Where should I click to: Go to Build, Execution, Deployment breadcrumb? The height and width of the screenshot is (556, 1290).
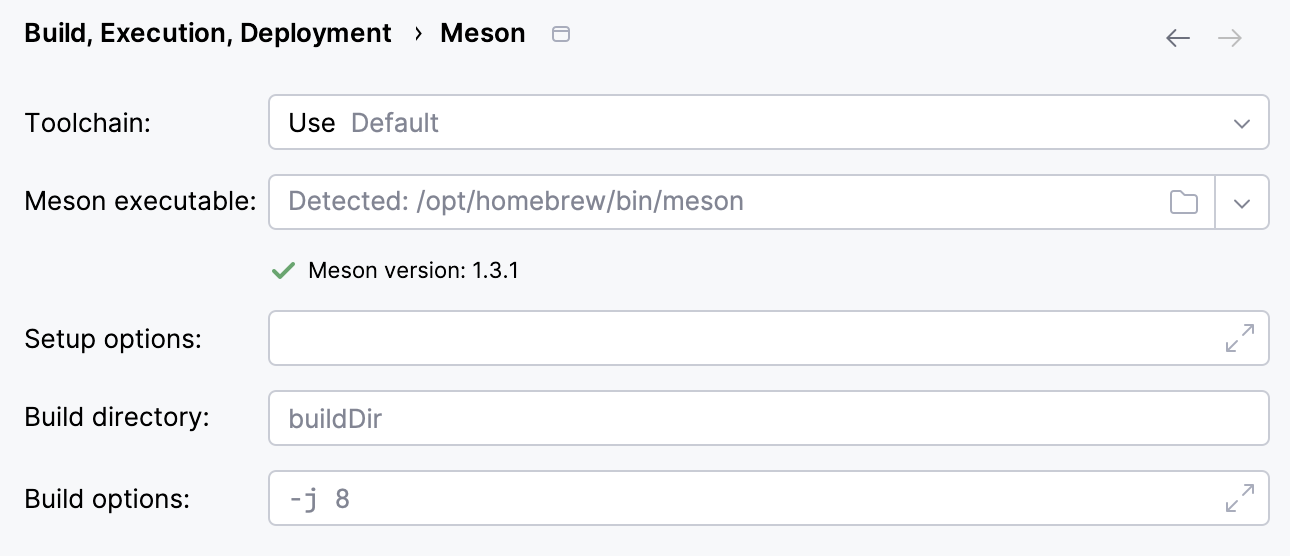coord(208,33)
